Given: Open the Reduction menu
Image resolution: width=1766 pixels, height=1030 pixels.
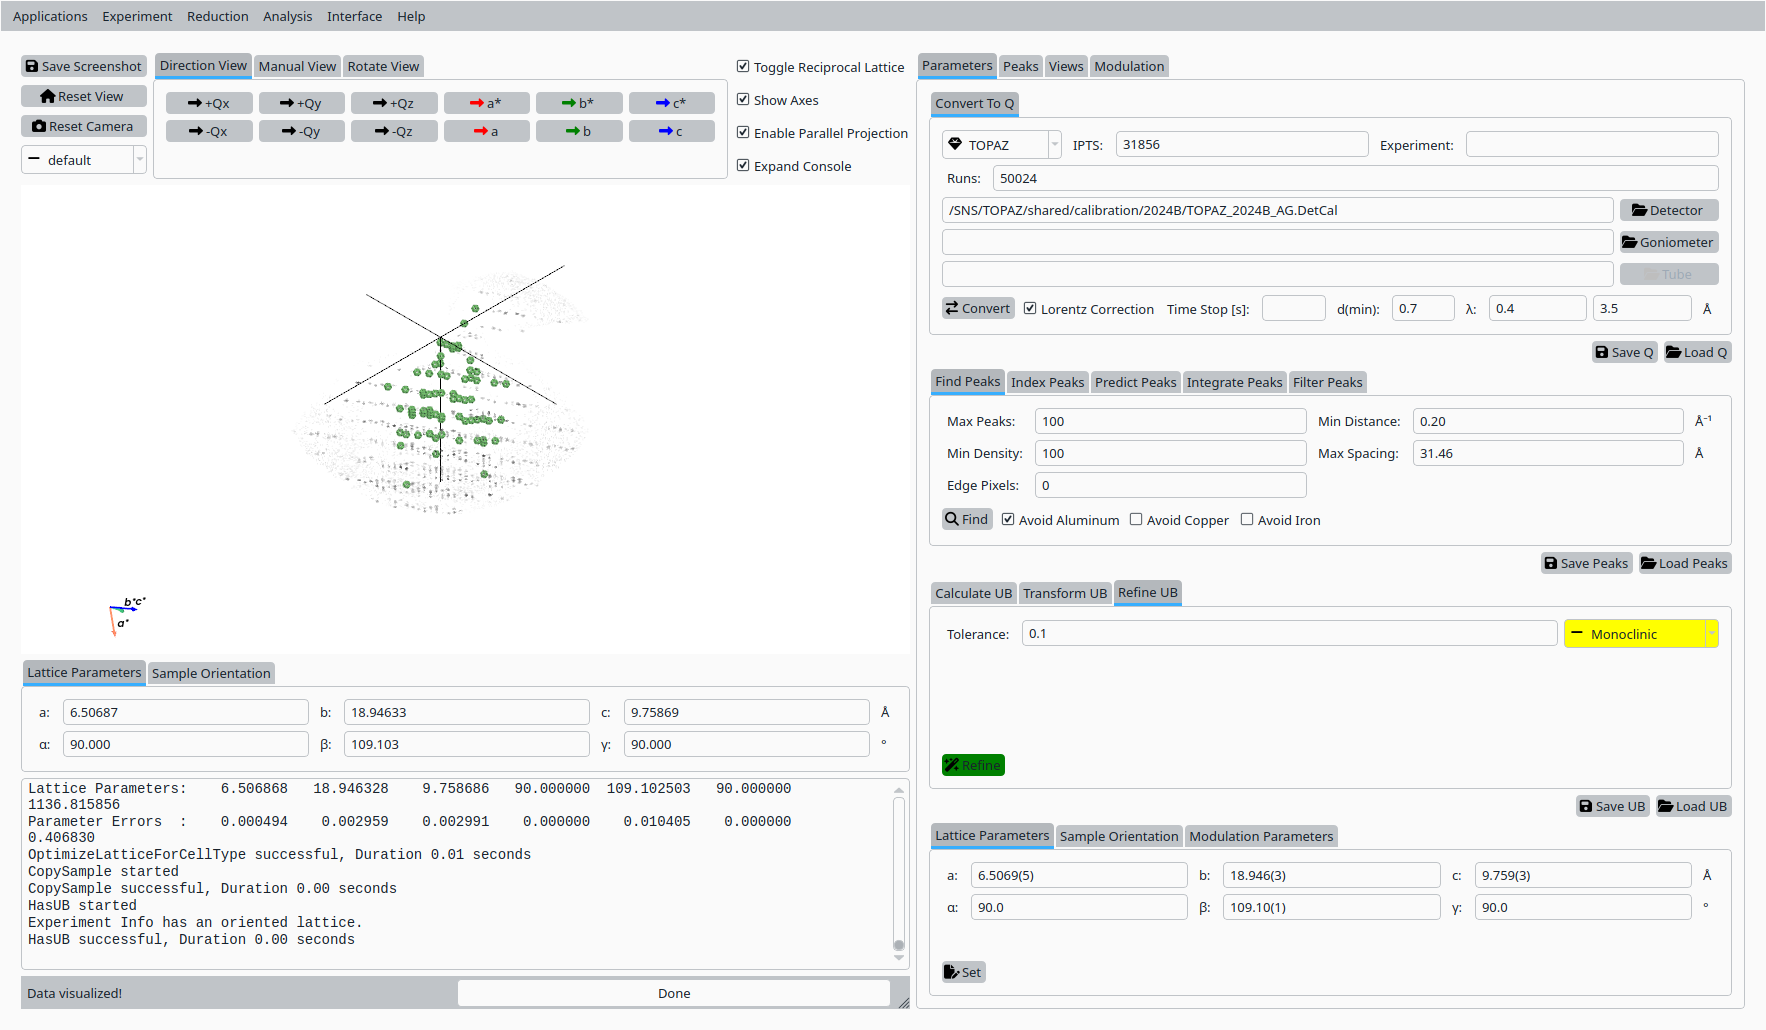Looking at the screenshot, I should (217, 16).
